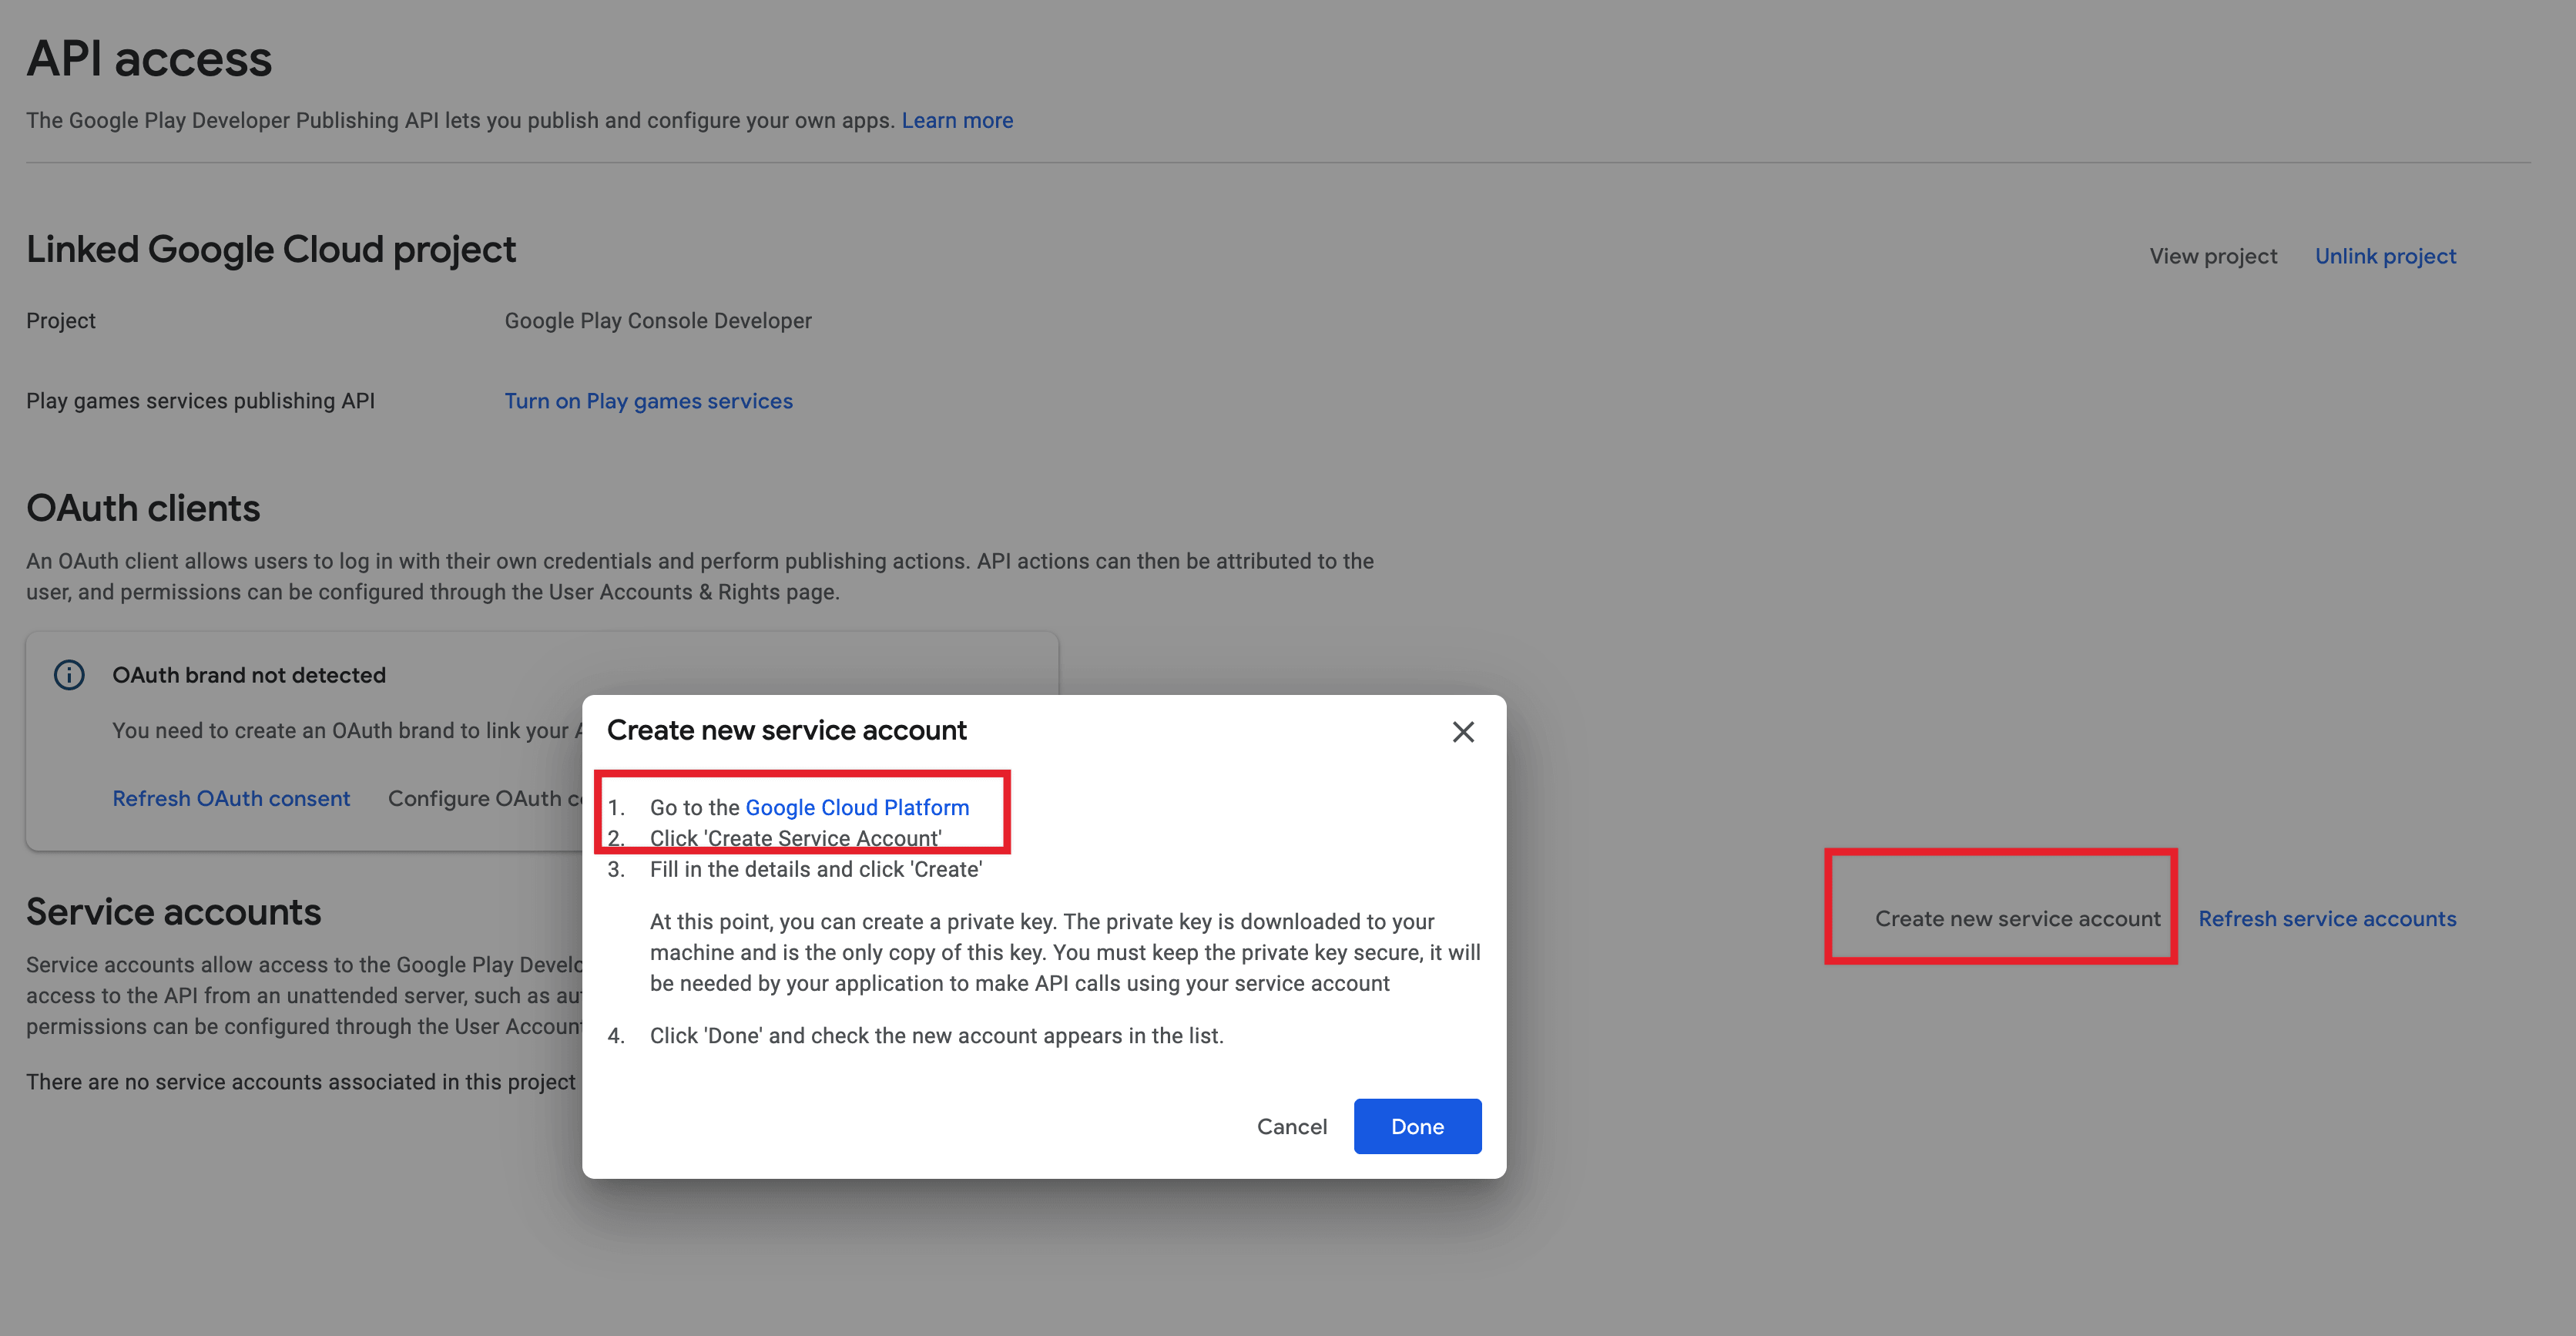
Task: Click the Service accounts section heading
Action: (x=173, y=911)
